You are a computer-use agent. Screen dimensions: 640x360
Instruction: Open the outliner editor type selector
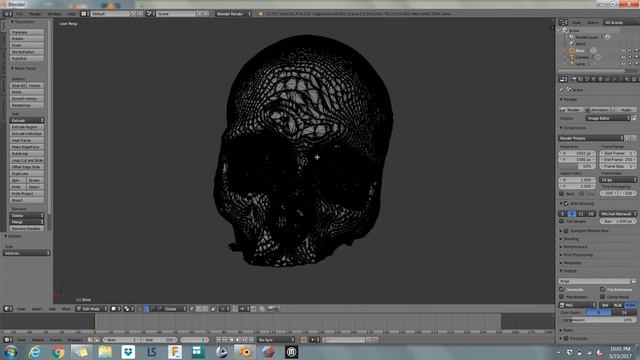click(x=563, y=22)
